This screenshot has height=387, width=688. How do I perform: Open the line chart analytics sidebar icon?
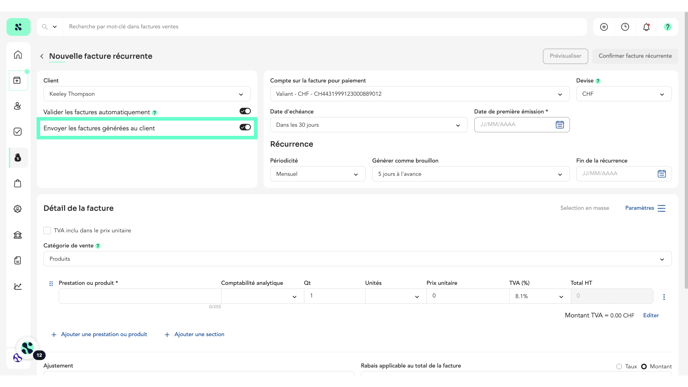(18, 287)
